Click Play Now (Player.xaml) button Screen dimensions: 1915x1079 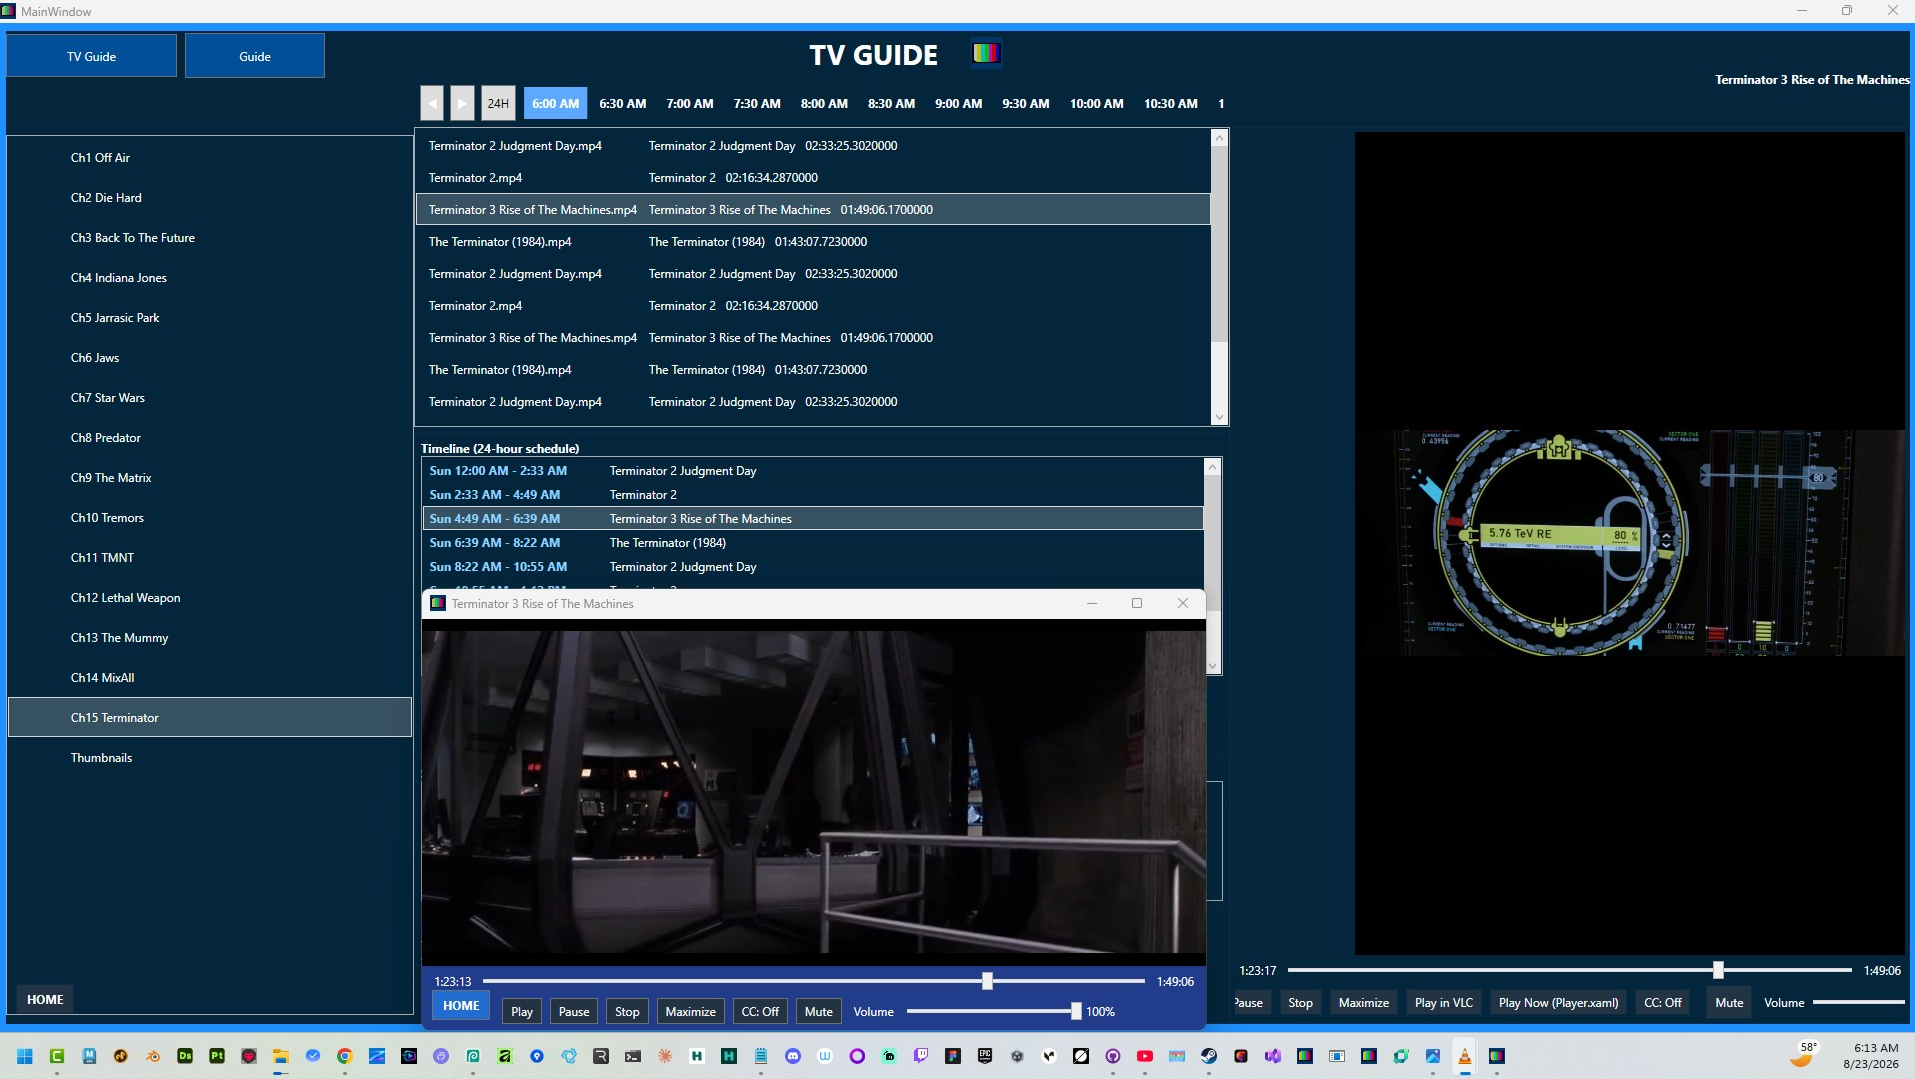coord(1558,1002)
